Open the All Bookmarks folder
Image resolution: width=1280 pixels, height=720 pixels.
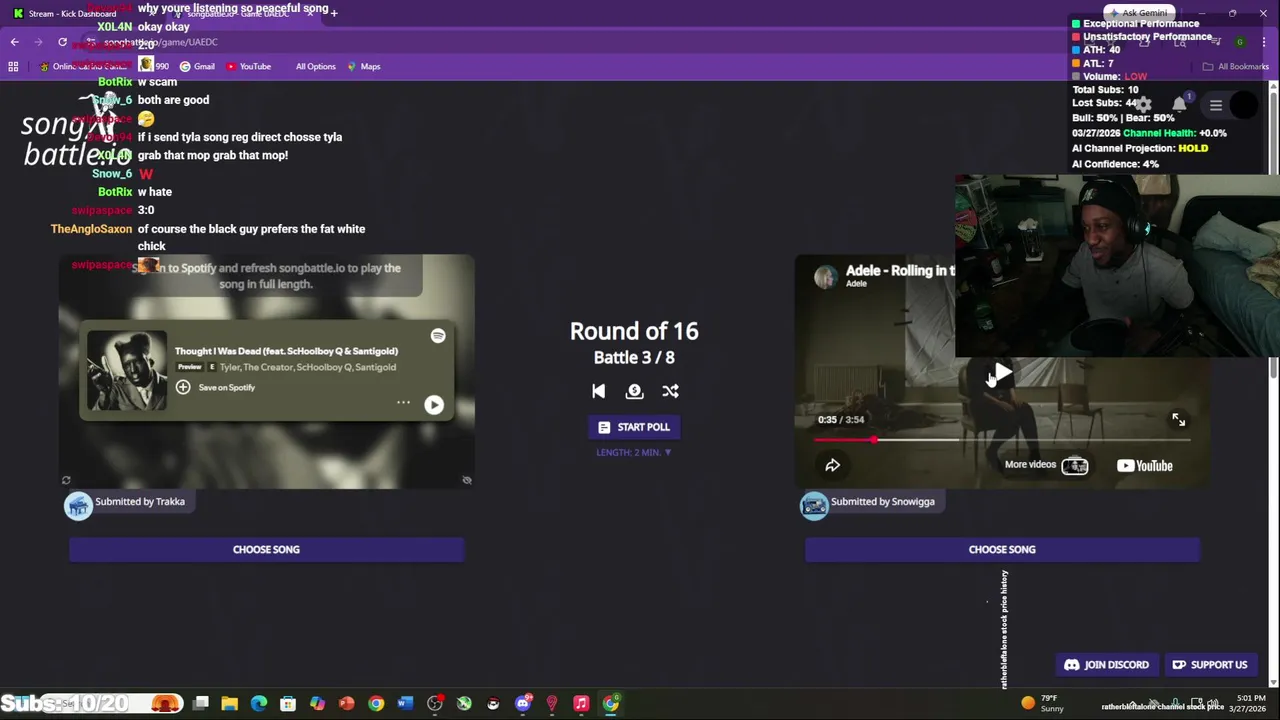point(1236,66)
